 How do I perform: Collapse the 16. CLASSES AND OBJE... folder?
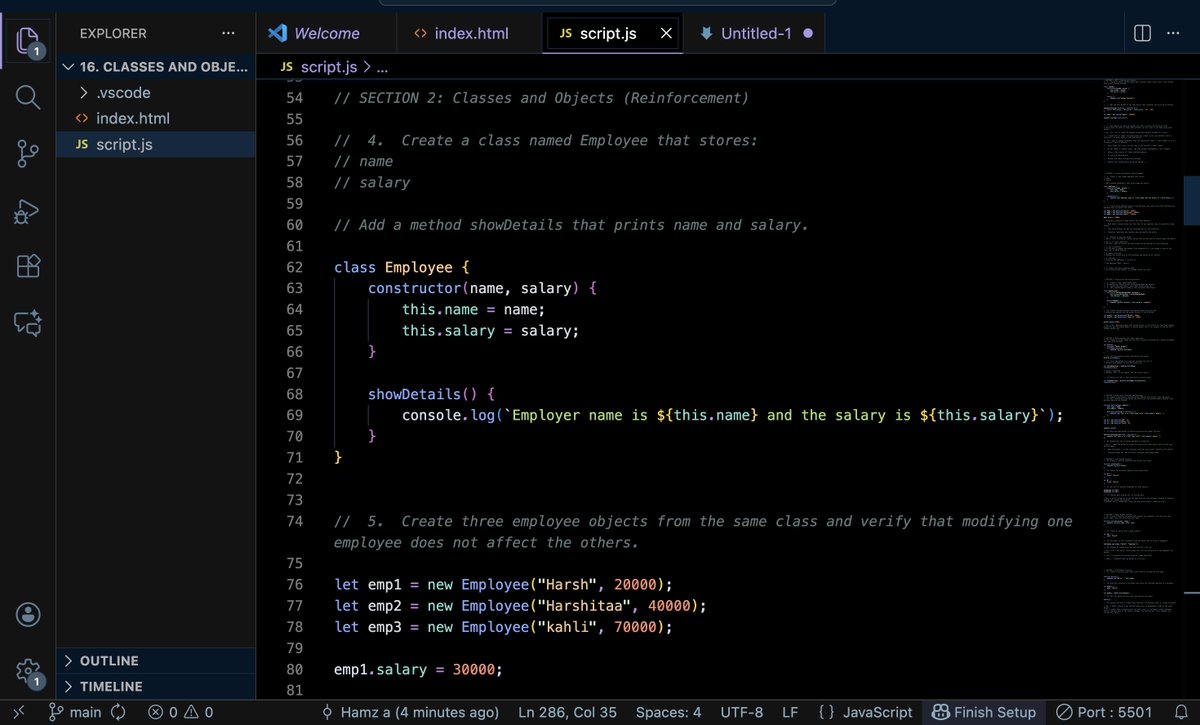(x=155, y=67)
